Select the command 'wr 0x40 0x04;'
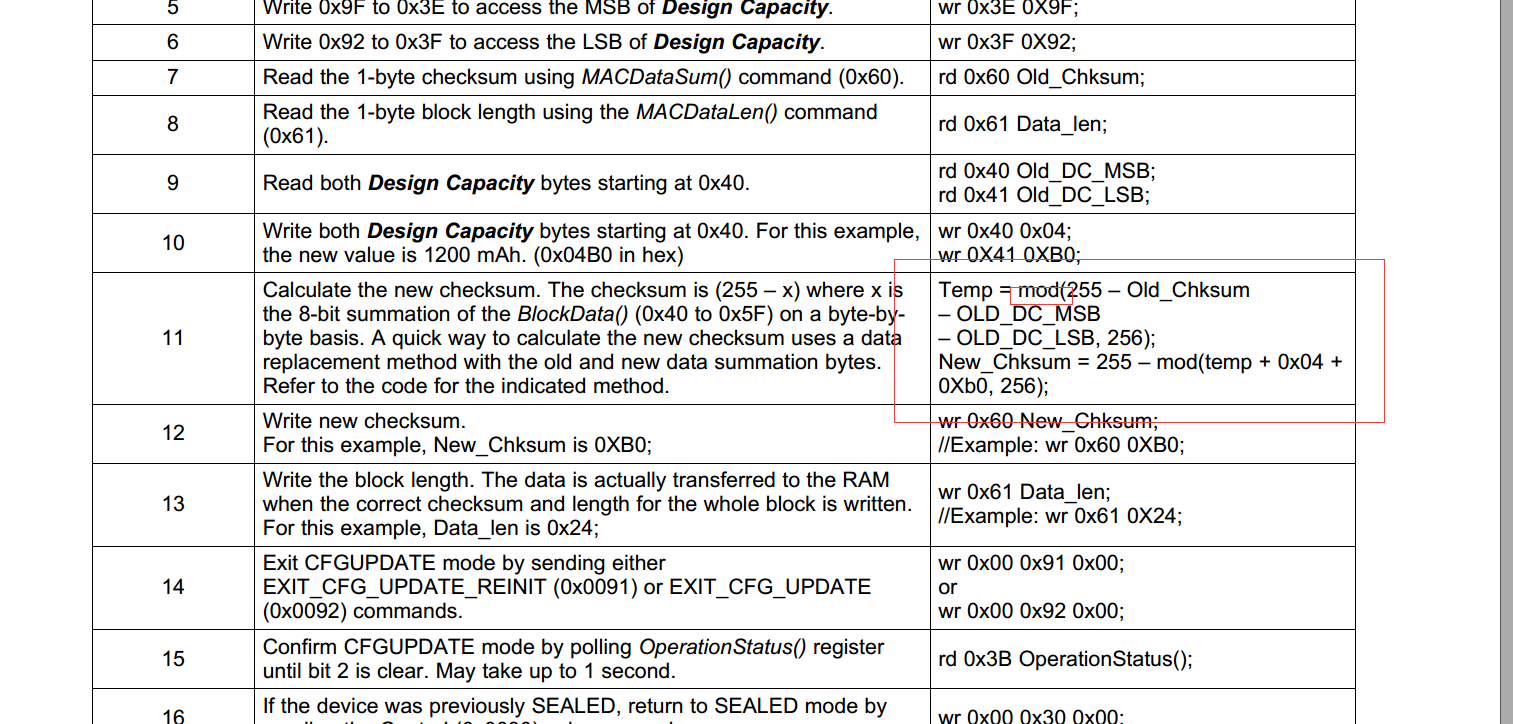Viewport: 1513px width, 724px height. pos(1006,231)
